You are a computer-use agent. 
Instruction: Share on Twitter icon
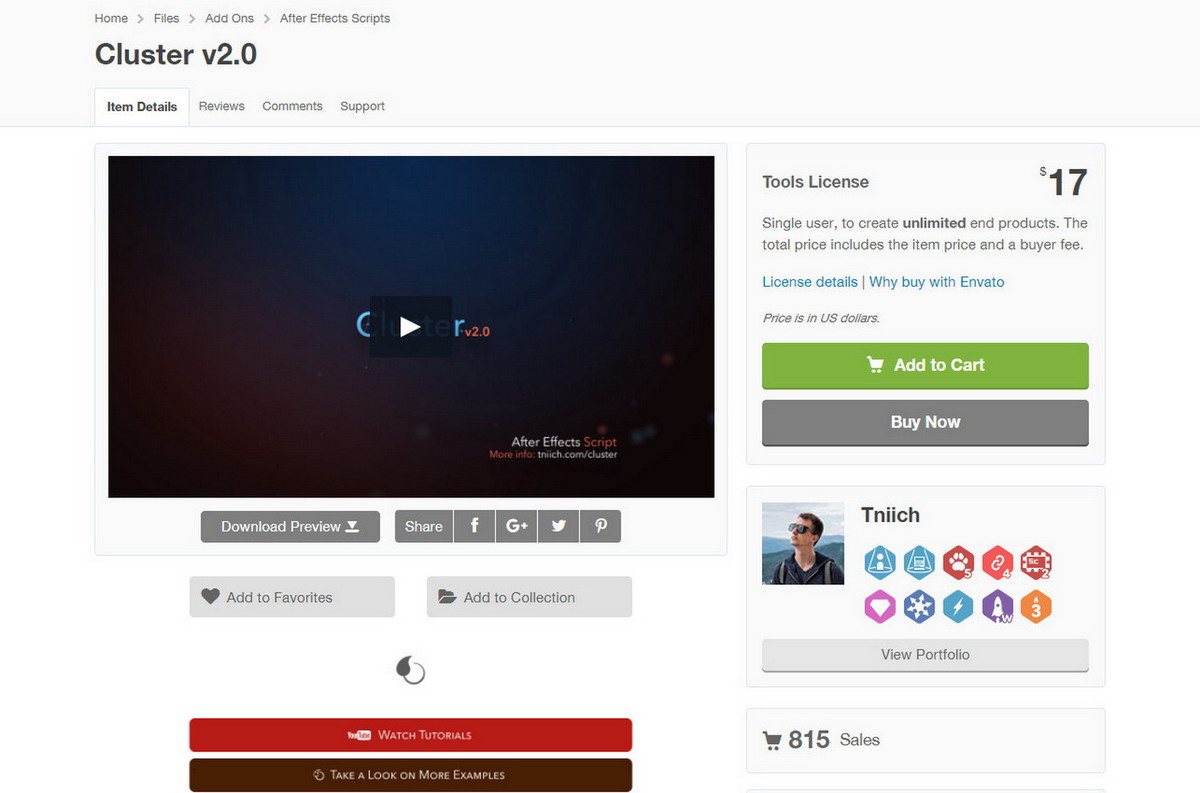point(558,526)
